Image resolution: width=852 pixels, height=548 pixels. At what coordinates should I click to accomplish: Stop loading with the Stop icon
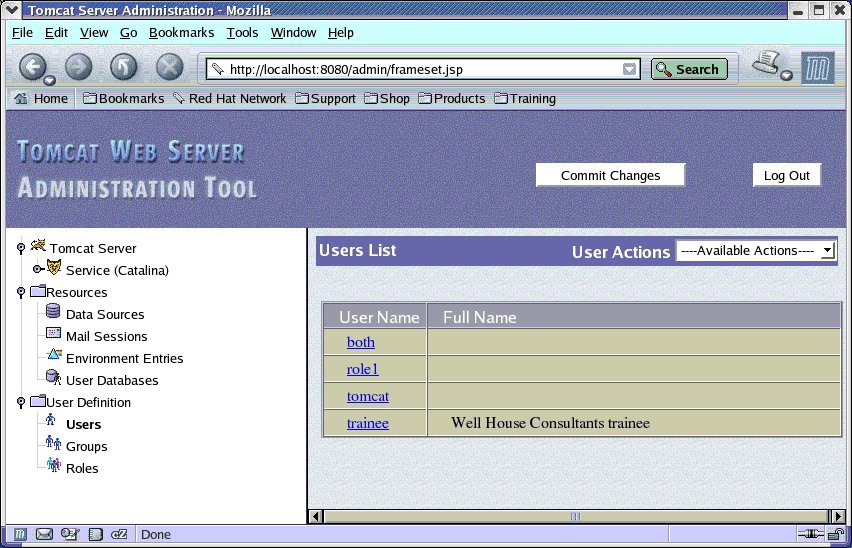point(170,67)
